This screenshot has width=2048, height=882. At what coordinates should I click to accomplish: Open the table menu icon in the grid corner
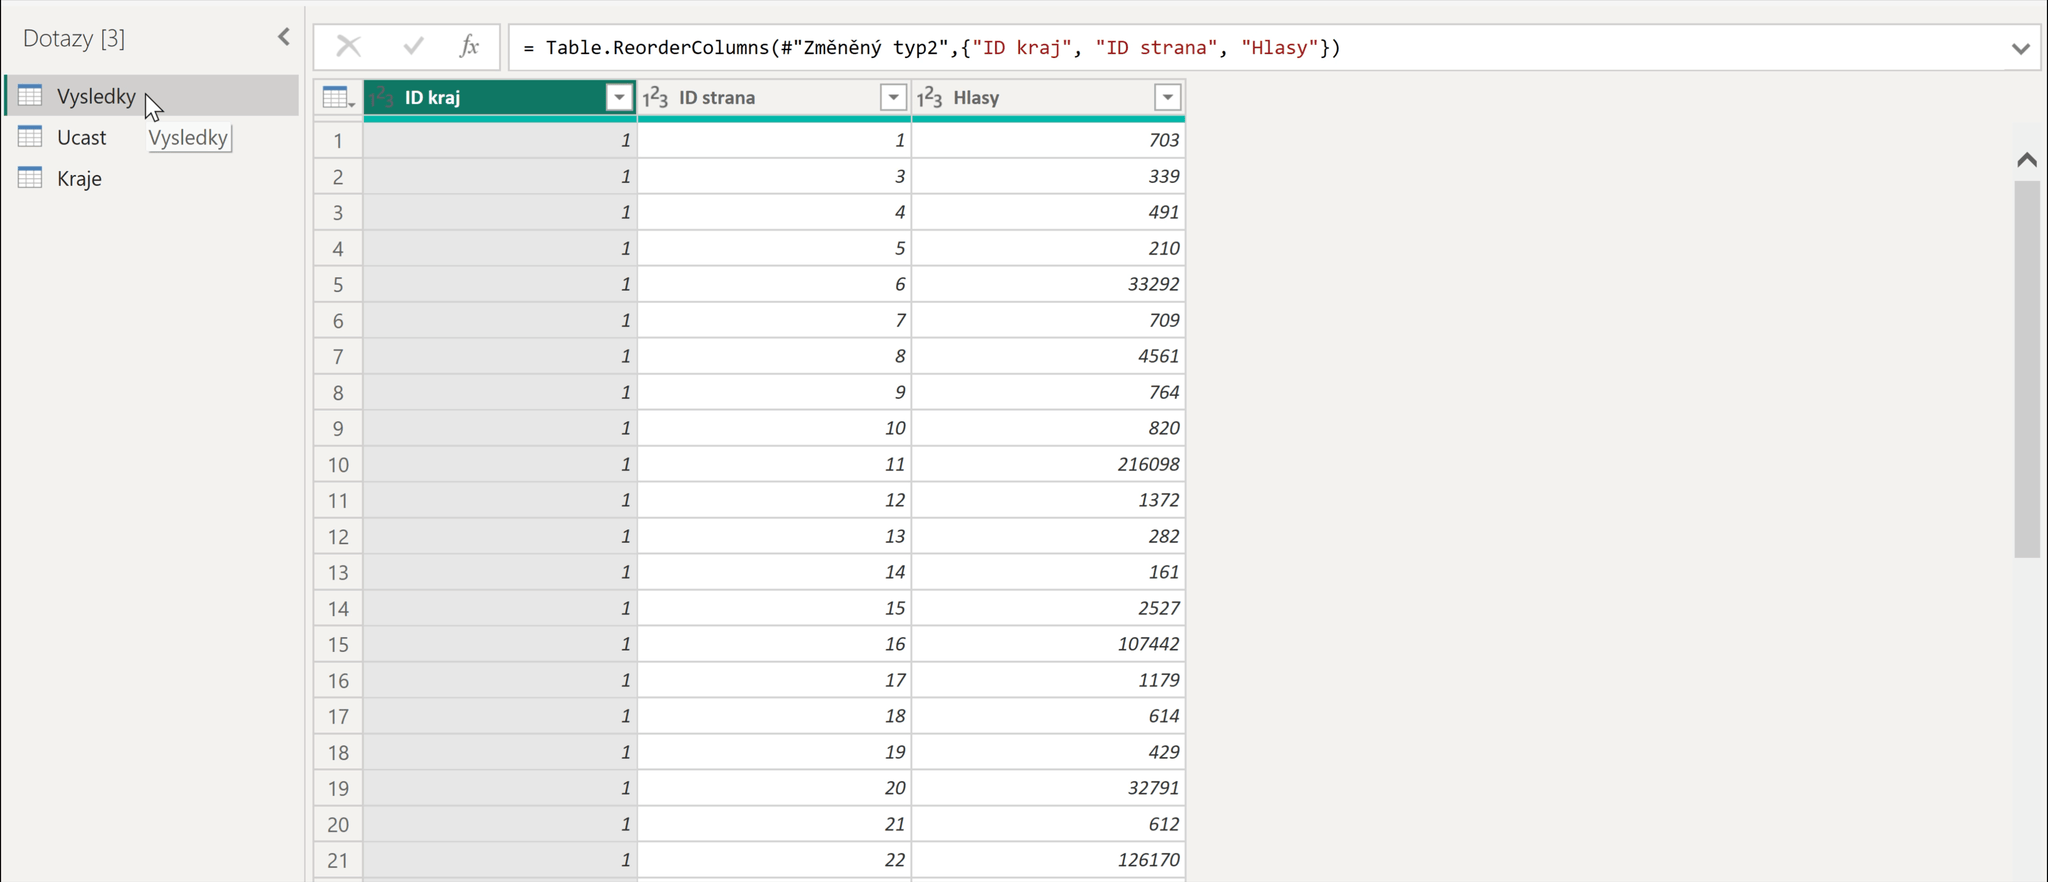pyautogui.click(x=338, y=98)
